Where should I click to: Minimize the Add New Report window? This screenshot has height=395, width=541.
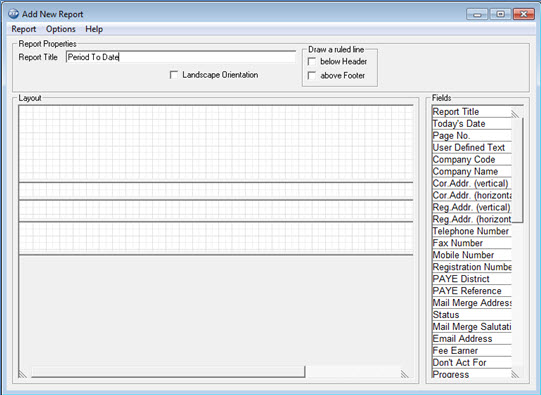point(477,14)
